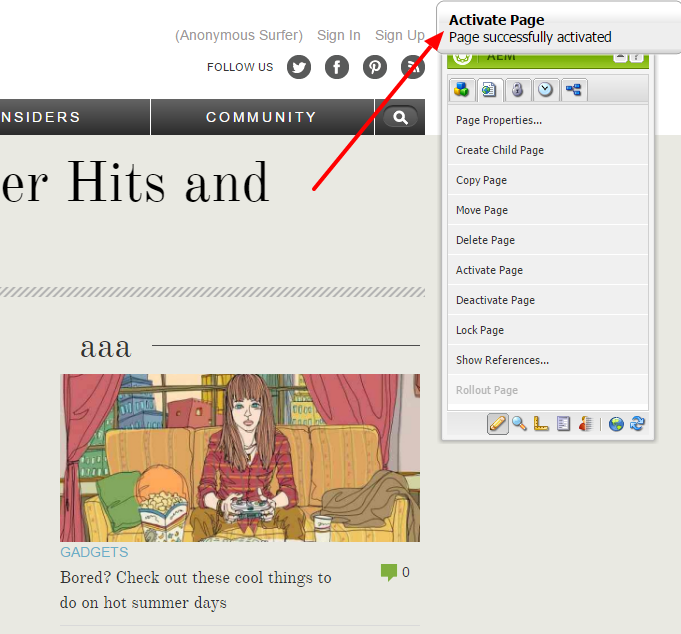This screenshot has width=681, height=634.
Task: Toggle Client Context icon
Action: pos(585,424)
